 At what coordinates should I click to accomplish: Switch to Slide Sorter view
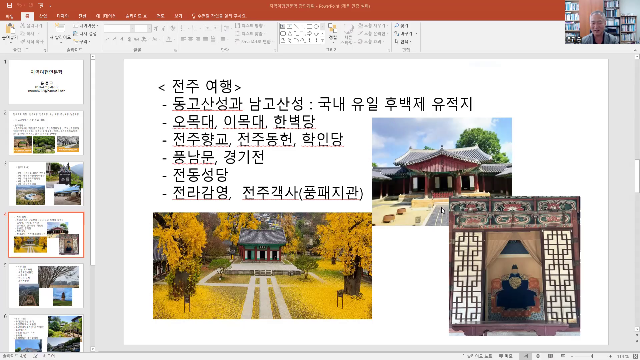point(538,356)
